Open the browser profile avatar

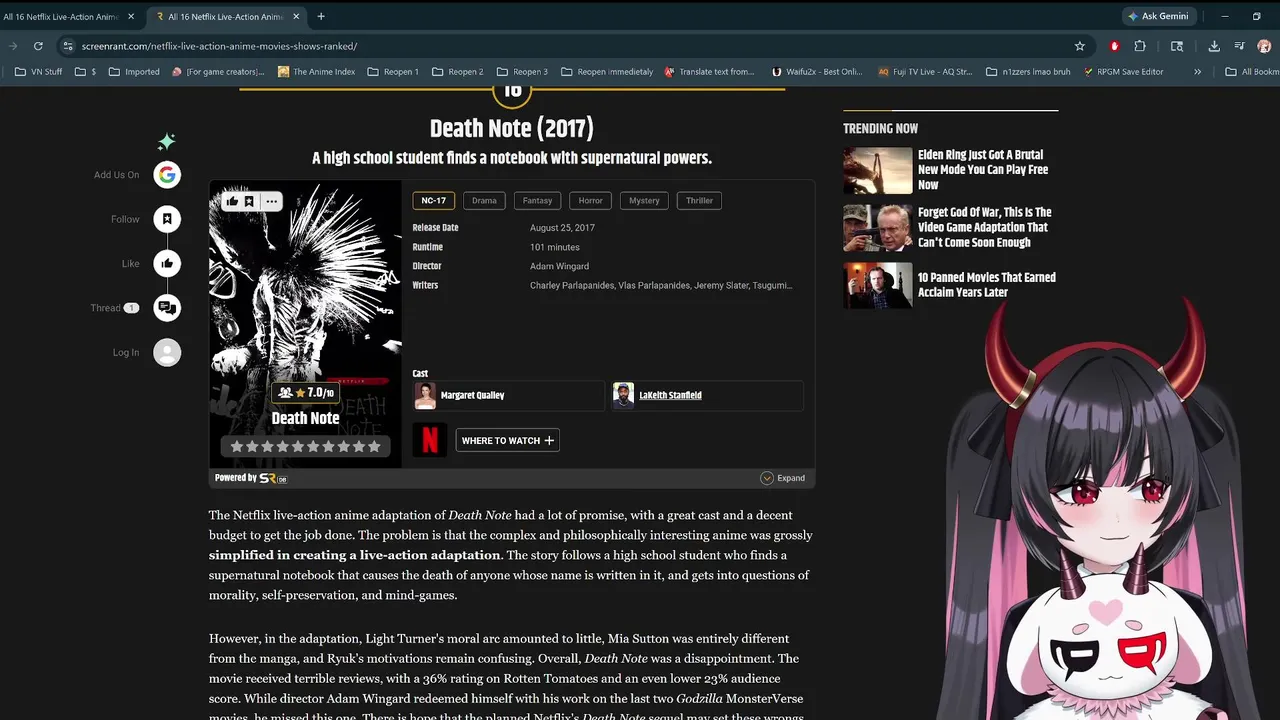coord(1264,46)
